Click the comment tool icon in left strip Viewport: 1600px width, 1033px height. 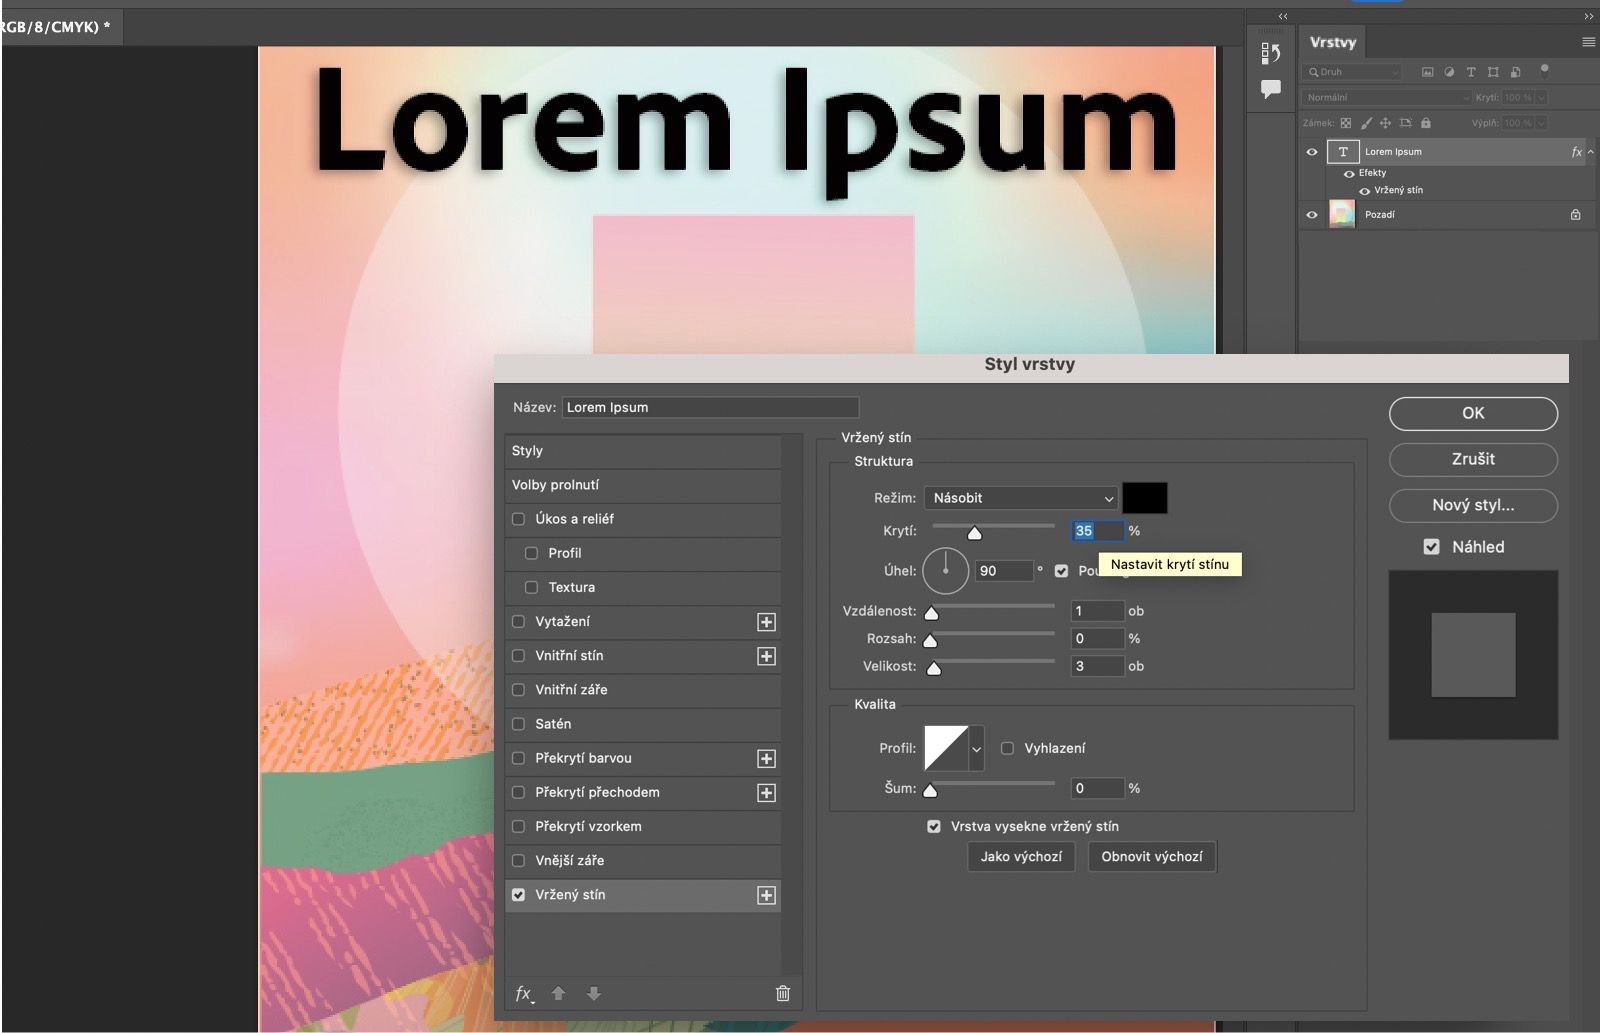pos(1270,90)
